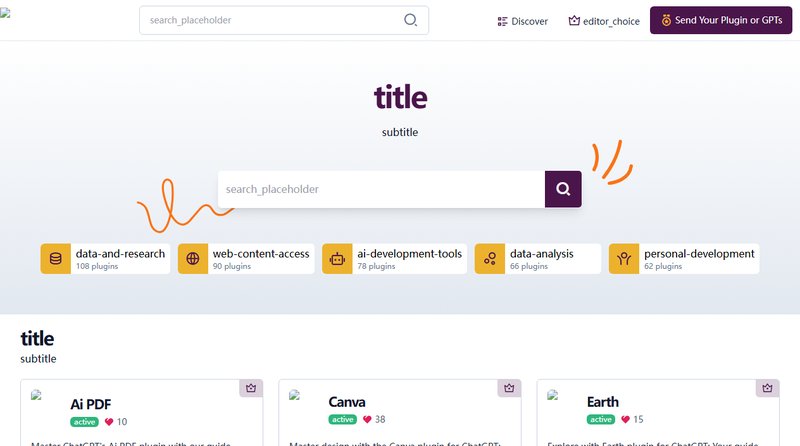Image resolution: width=800 pixels, height=446 pixels.
Task: Click Send Your Plugin or GPTs button
Action: click(721, 21)
